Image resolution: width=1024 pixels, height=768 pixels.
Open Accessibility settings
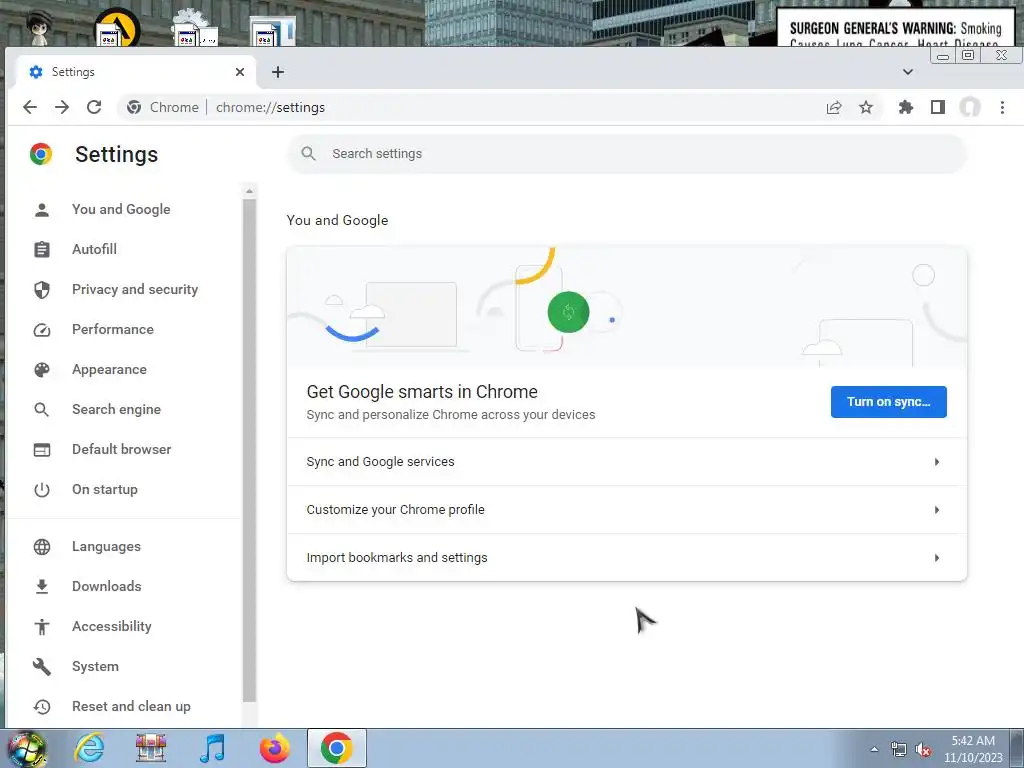112,626
